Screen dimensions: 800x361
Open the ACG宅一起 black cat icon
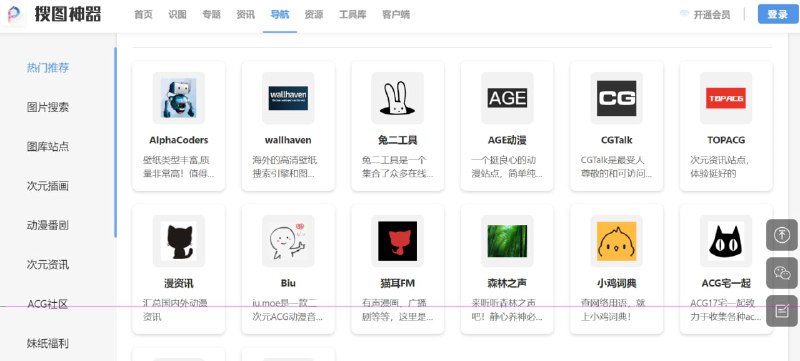[x=726, y=241]
